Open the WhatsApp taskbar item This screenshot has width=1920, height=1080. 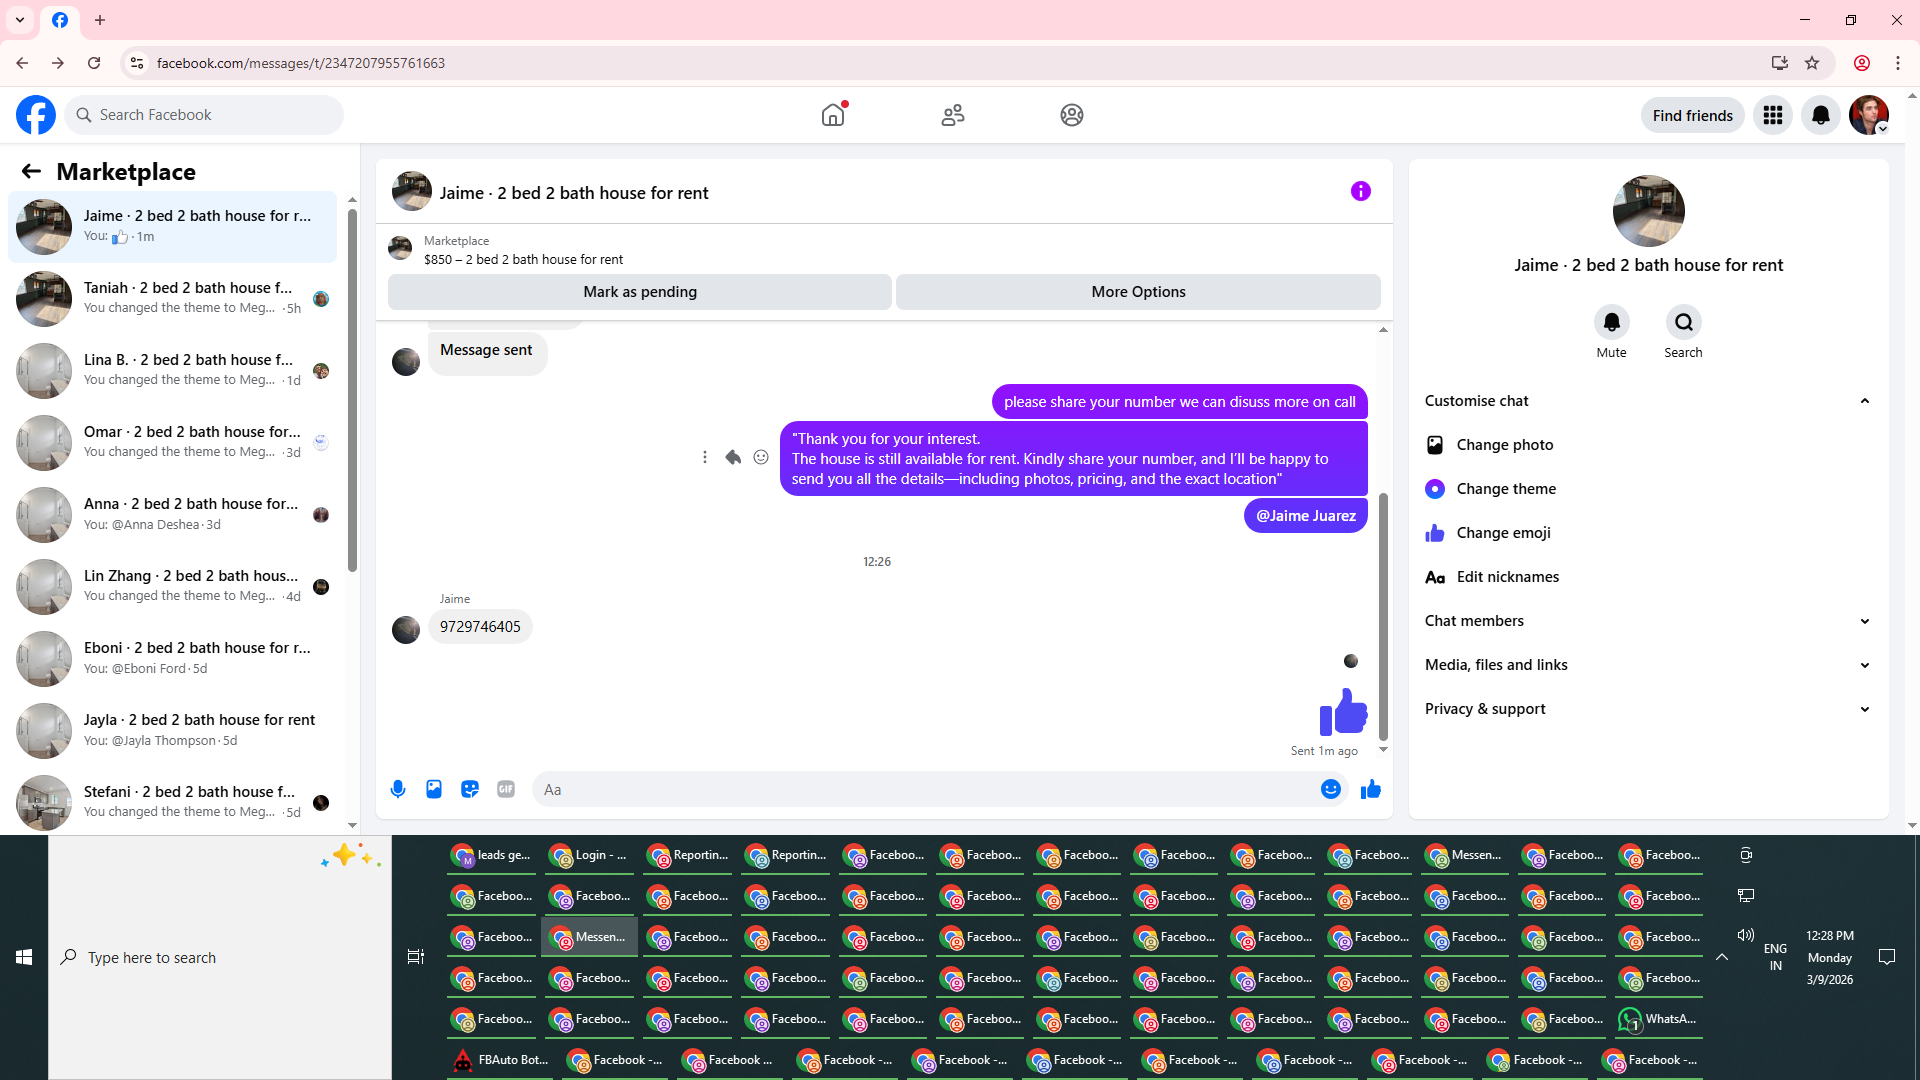coord(1658,1019)
